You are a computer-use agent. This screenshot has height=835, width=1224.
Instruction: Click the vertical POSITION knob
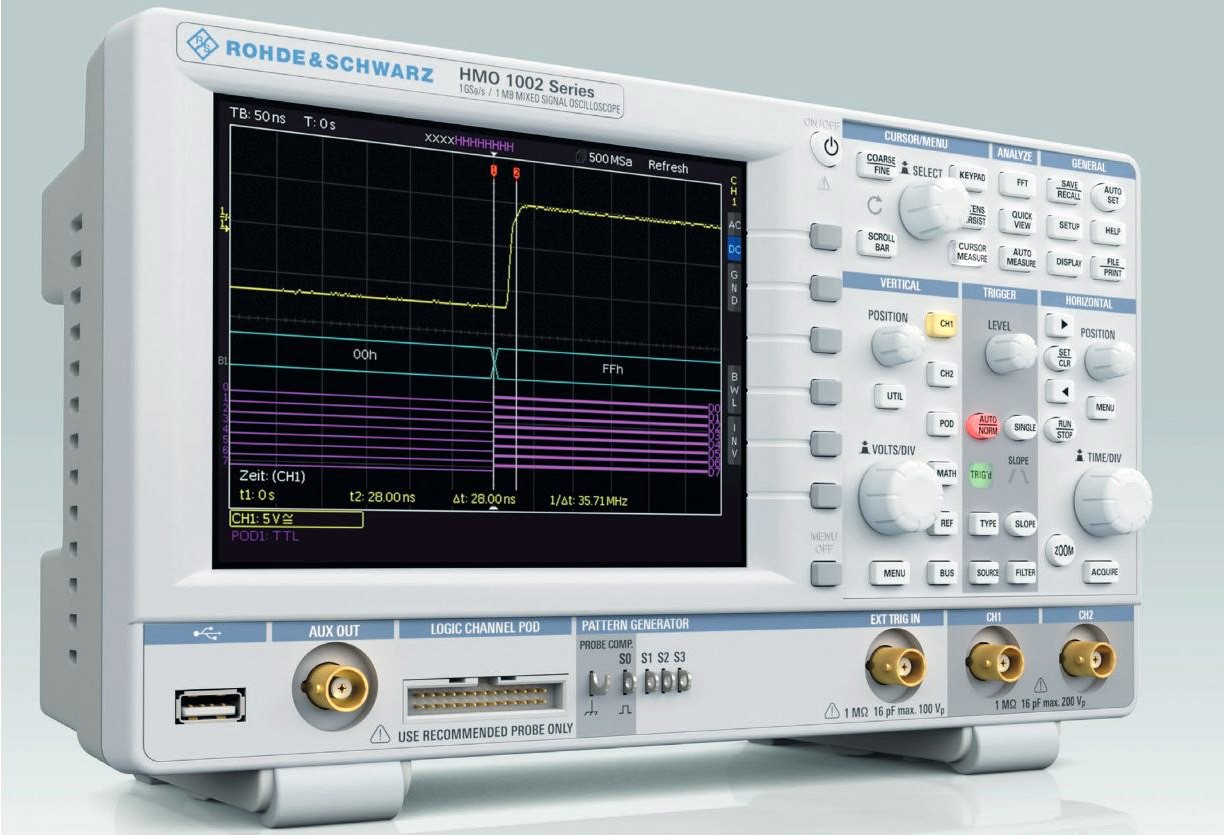pos(896,345)
